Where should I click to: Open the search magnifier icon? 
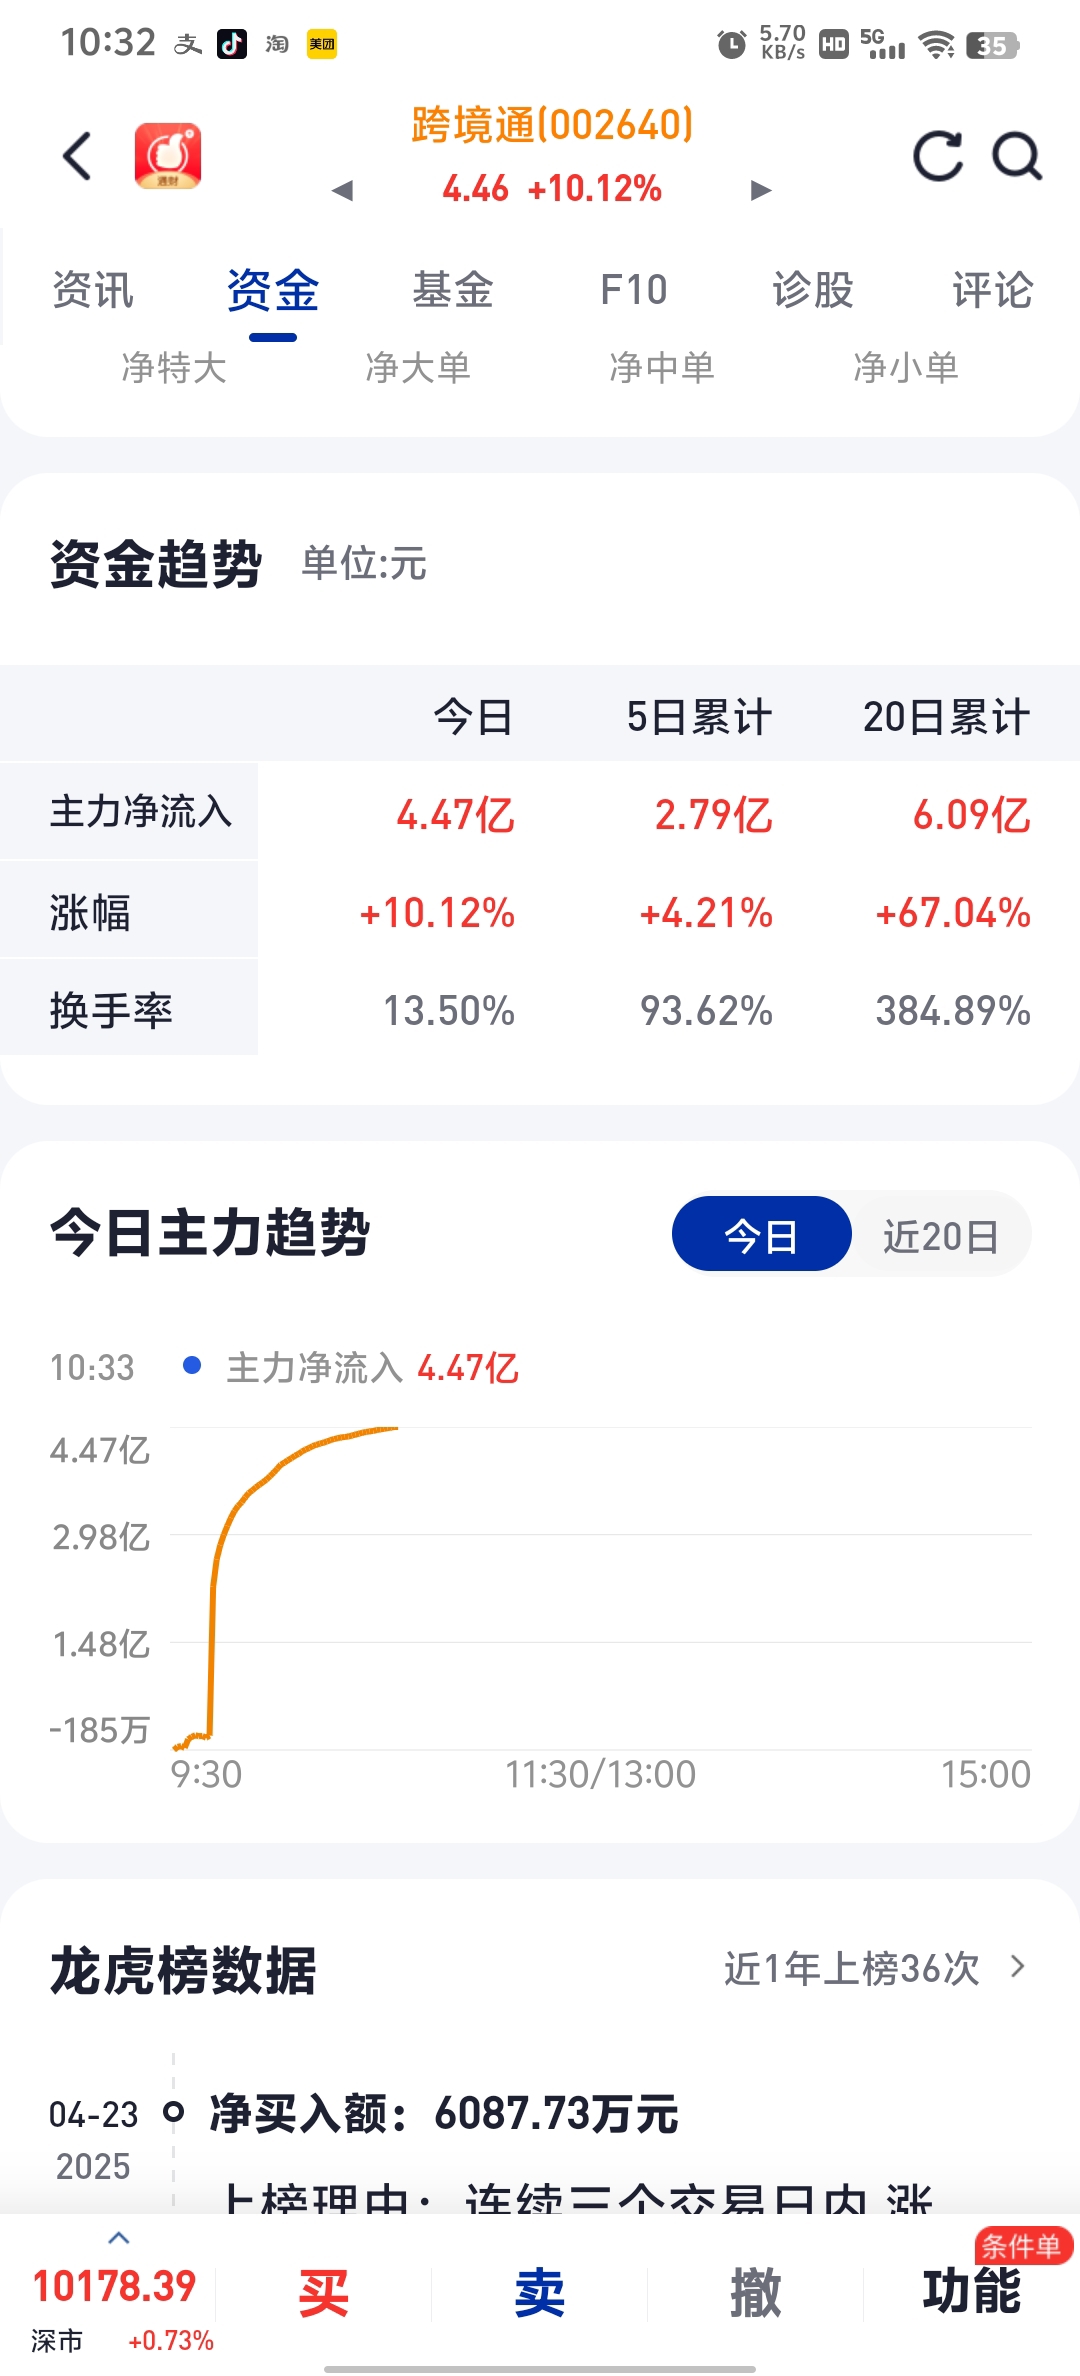[x=1017, y=156]
